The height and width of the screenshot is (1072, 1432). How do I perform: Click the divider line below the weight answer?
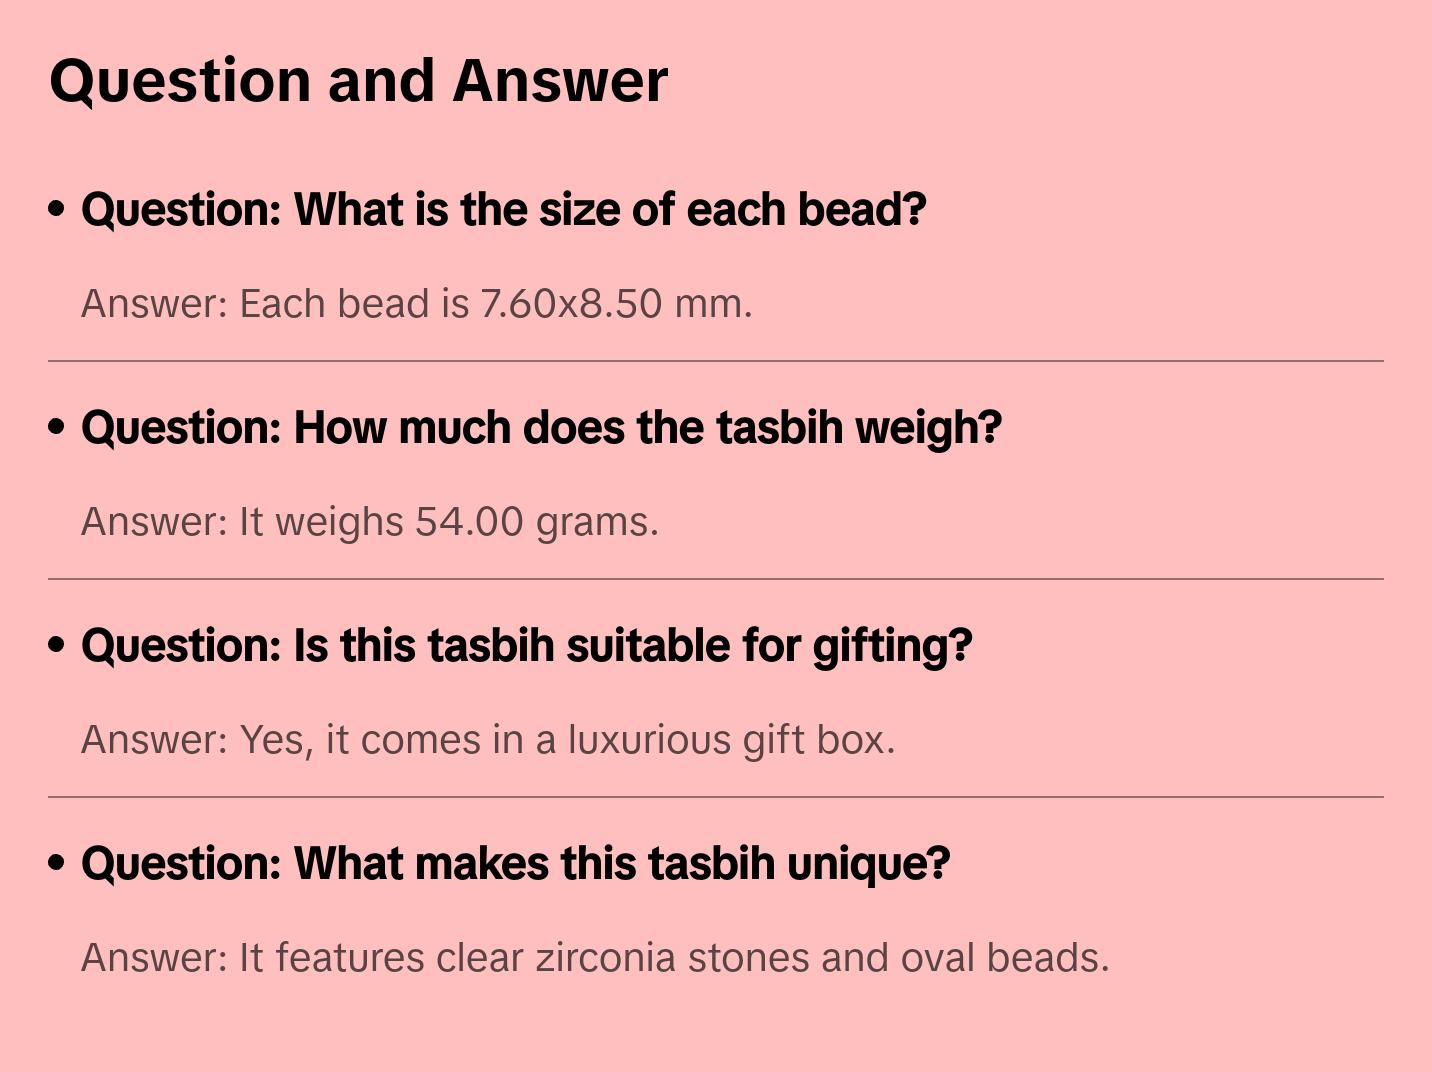716,579
